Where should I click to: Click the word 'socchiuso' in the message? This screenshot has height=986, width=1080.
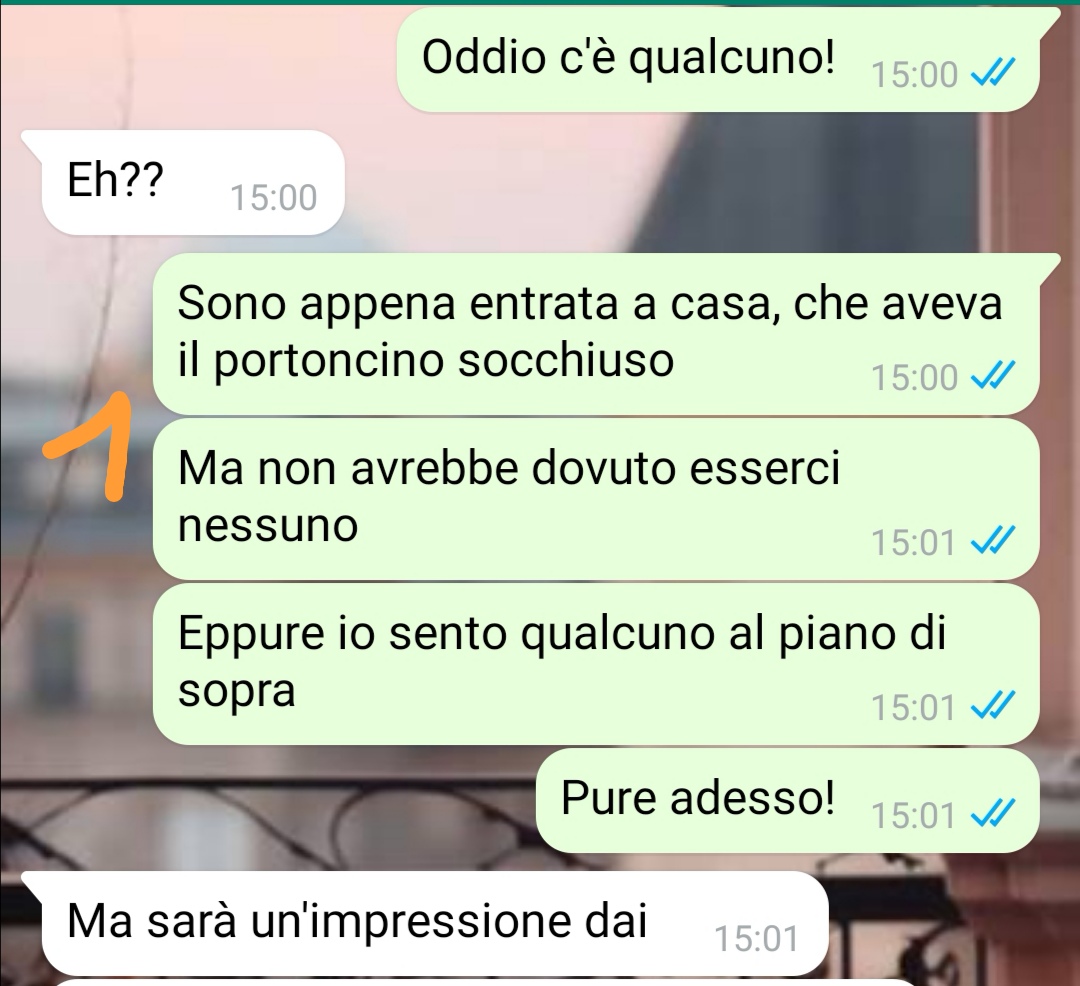565,360
